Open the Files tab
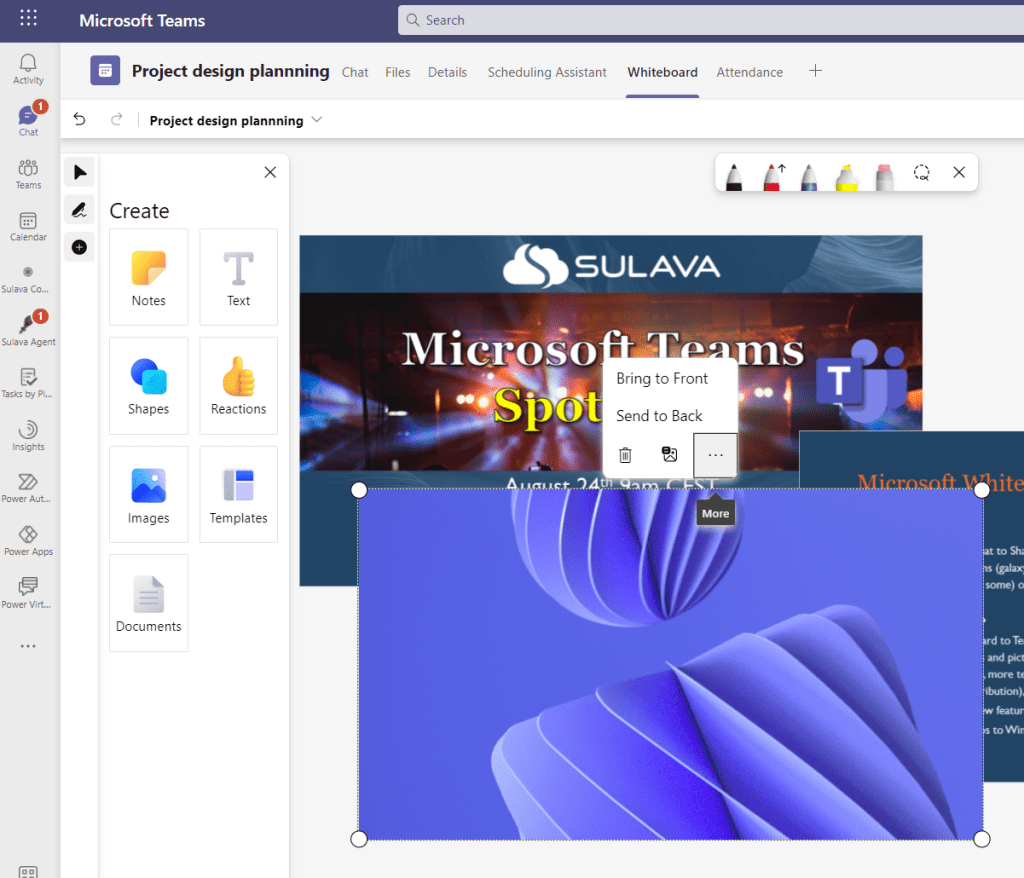This screenshot has width=1024, height=878. pyautogui.click(x=397, y=72)
